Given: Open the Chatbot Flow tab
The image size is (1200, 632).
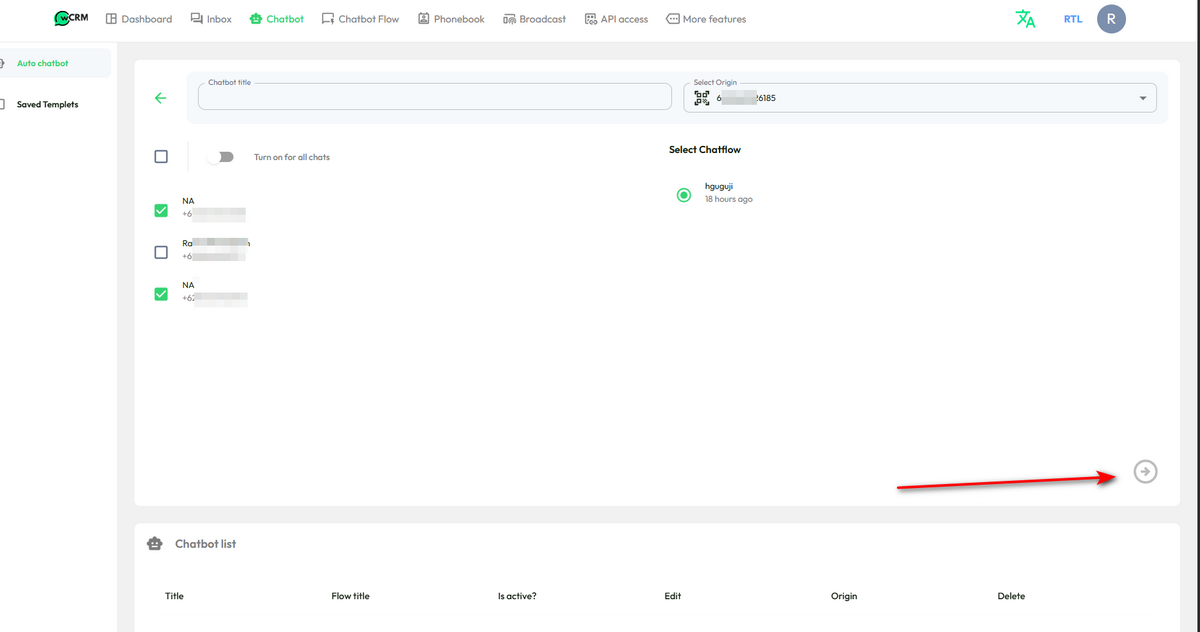Looking at the screenshot, I should [360, 19].
